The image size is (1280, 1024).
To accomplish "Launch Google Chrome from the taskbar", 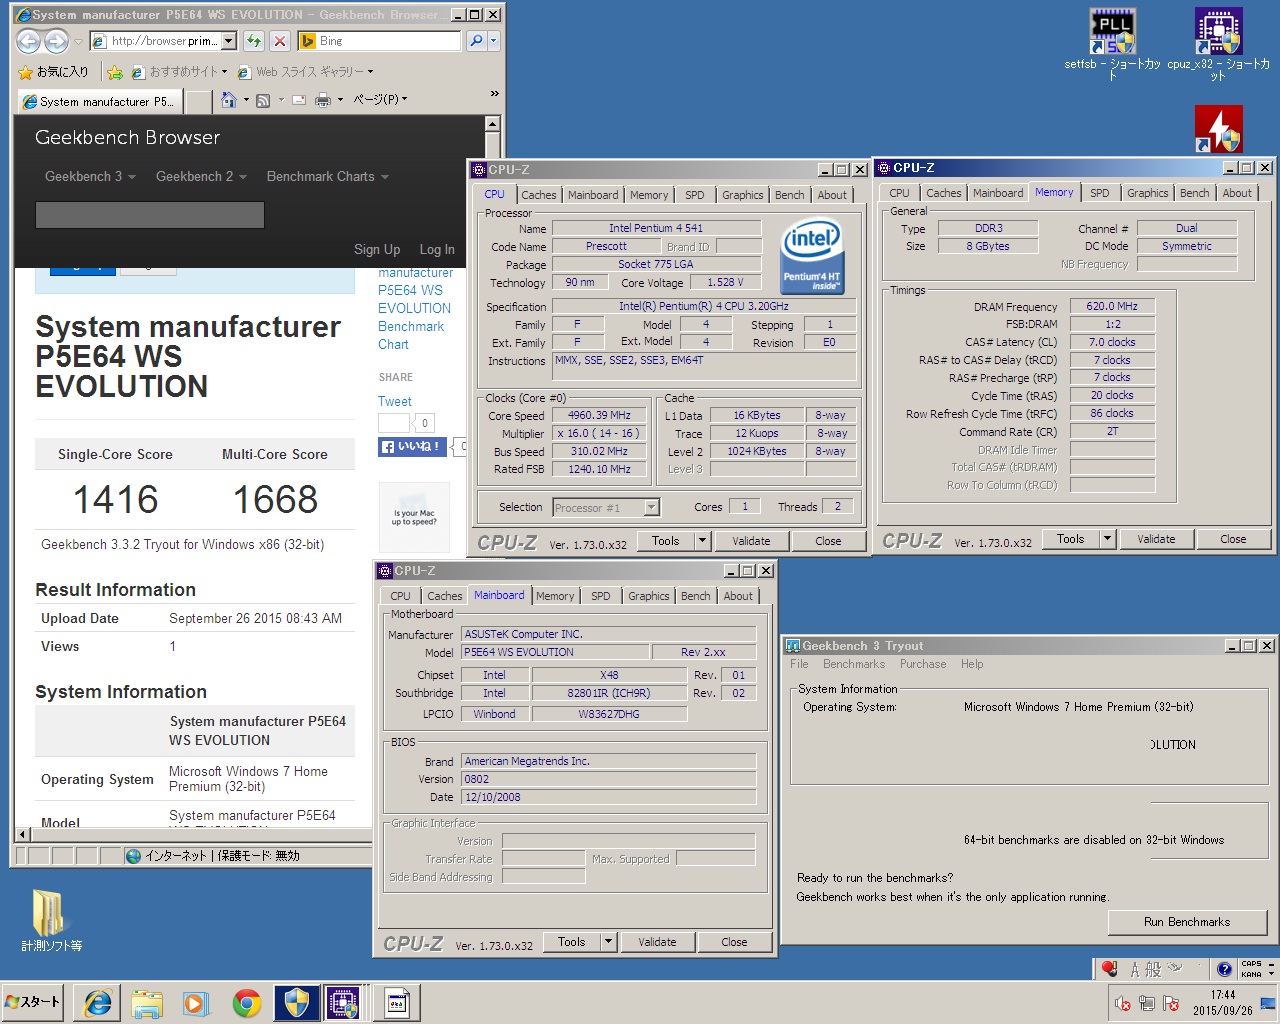I will tap(246, 1003).
